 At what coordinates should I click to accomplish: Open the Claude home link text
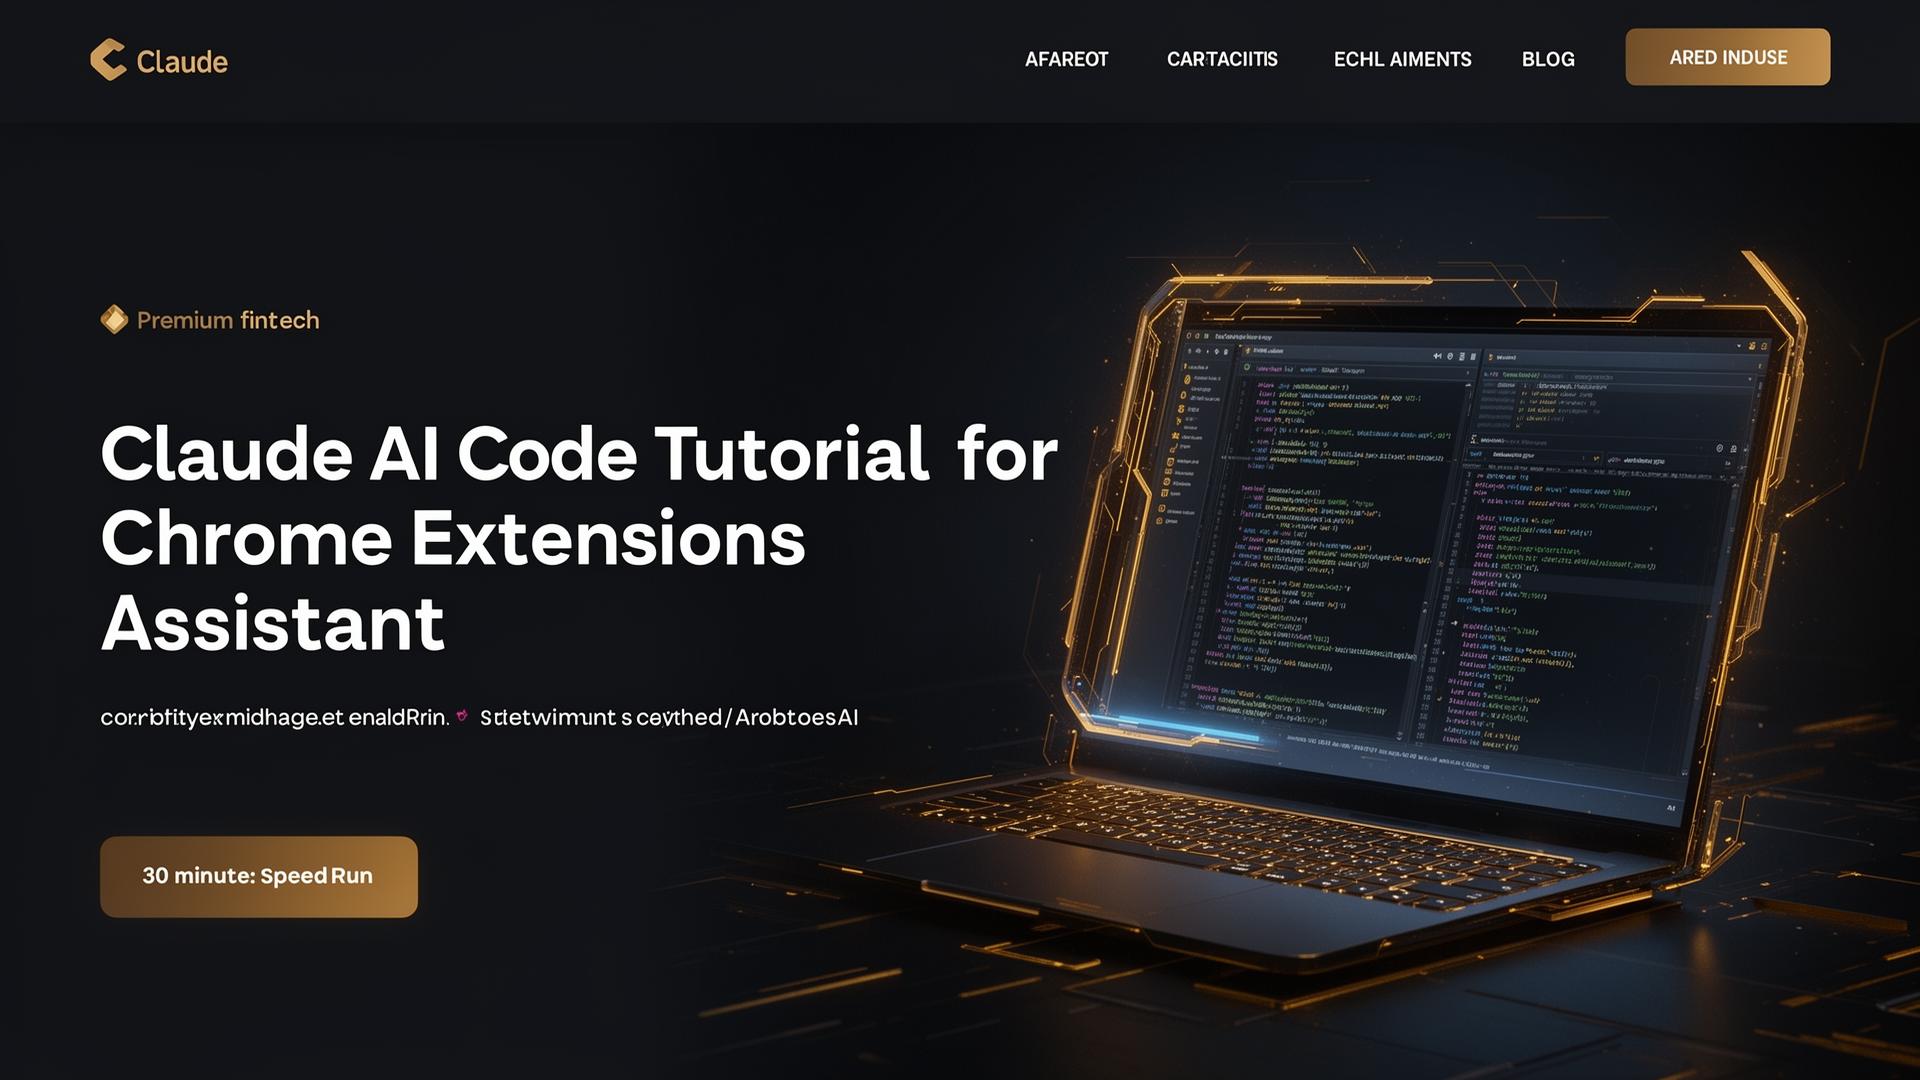pyautogui.click(x=182, y=62)
